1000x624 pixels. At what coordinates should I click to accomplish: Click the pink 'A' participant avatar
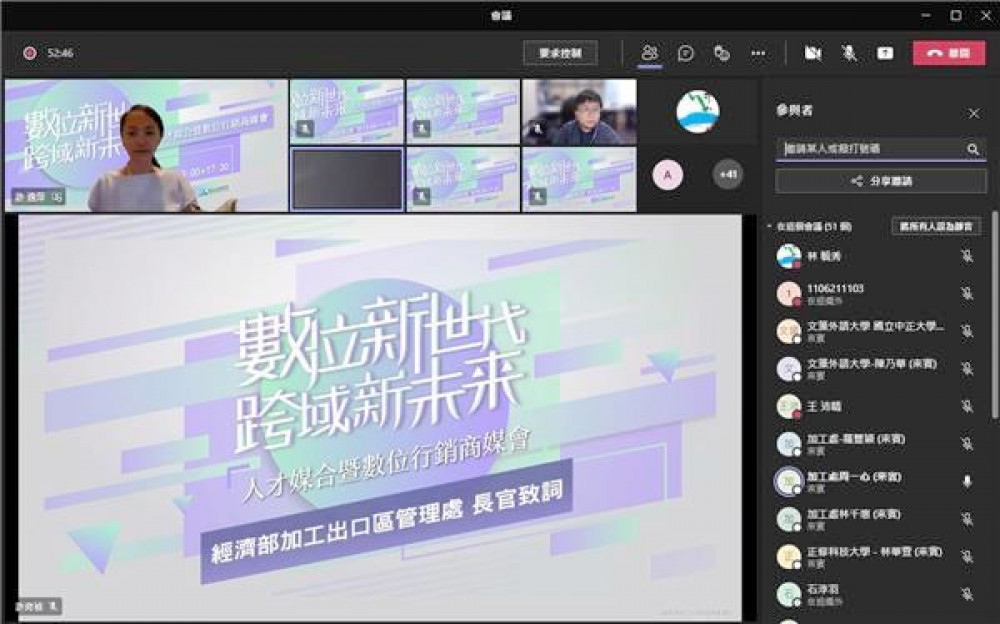coord(668,175)
